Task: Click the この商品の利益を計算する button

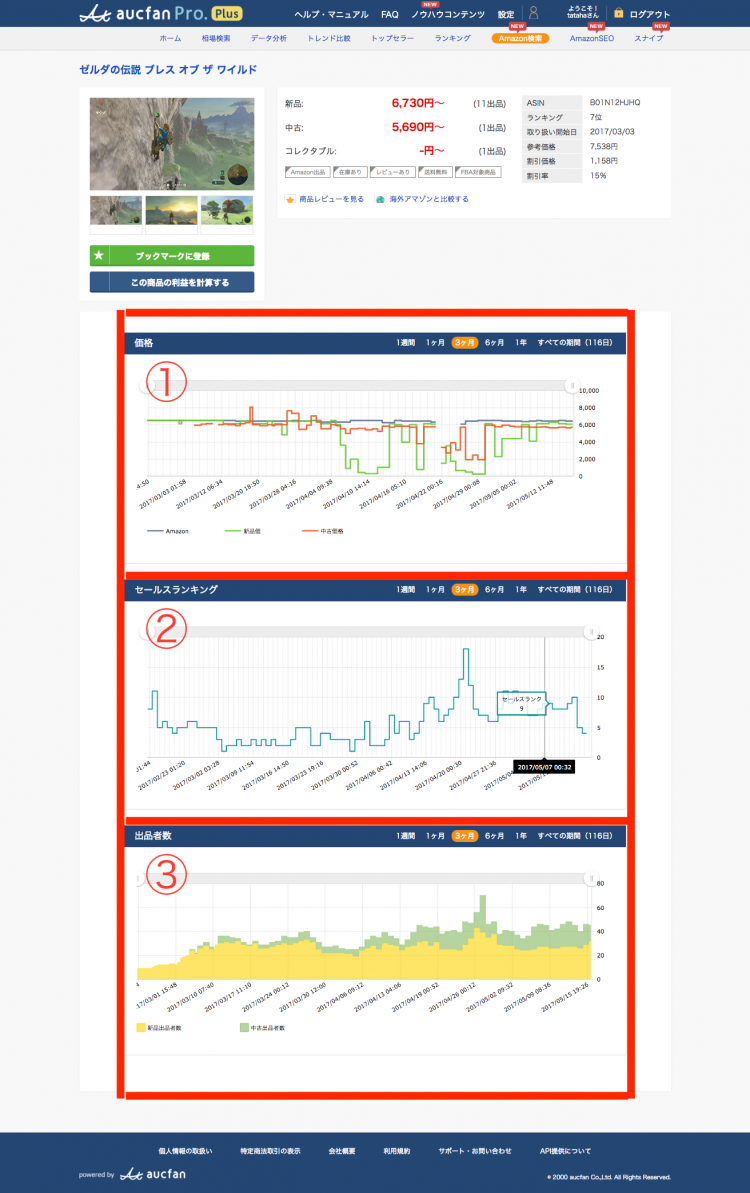Action: (172, 283)
